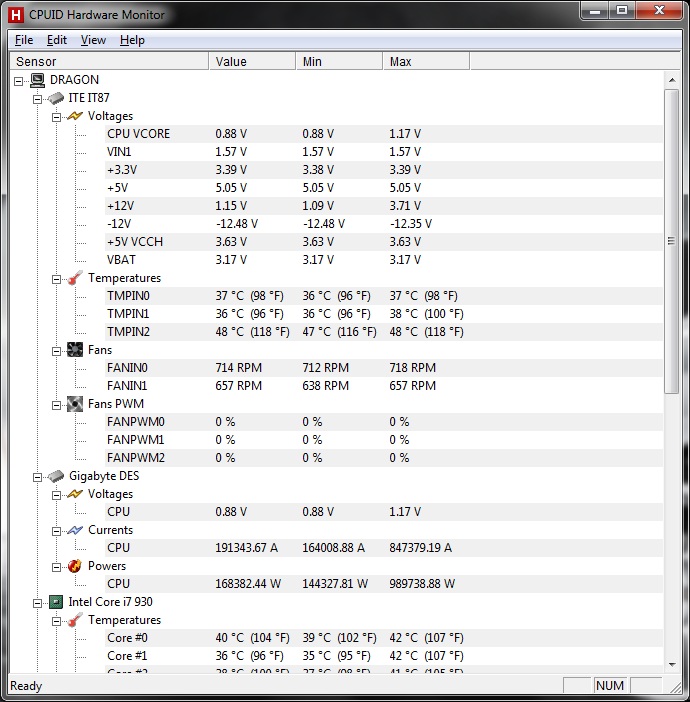Select the FANPWM1 row
Image resolution: width=690 pixels, height=702 pixels.
tap(384, 440)
